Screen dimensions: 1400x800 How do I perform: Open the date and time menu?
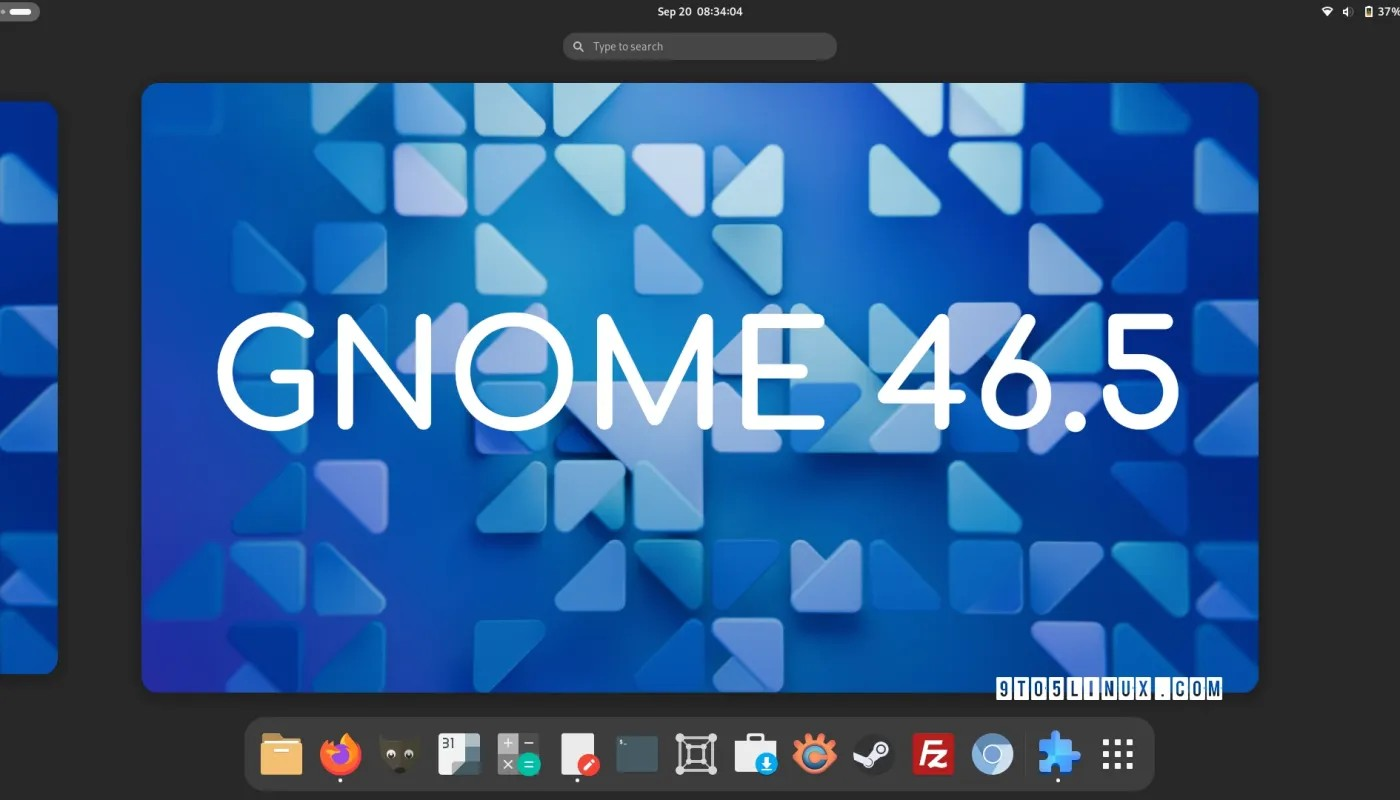click(x=699, y=11)
